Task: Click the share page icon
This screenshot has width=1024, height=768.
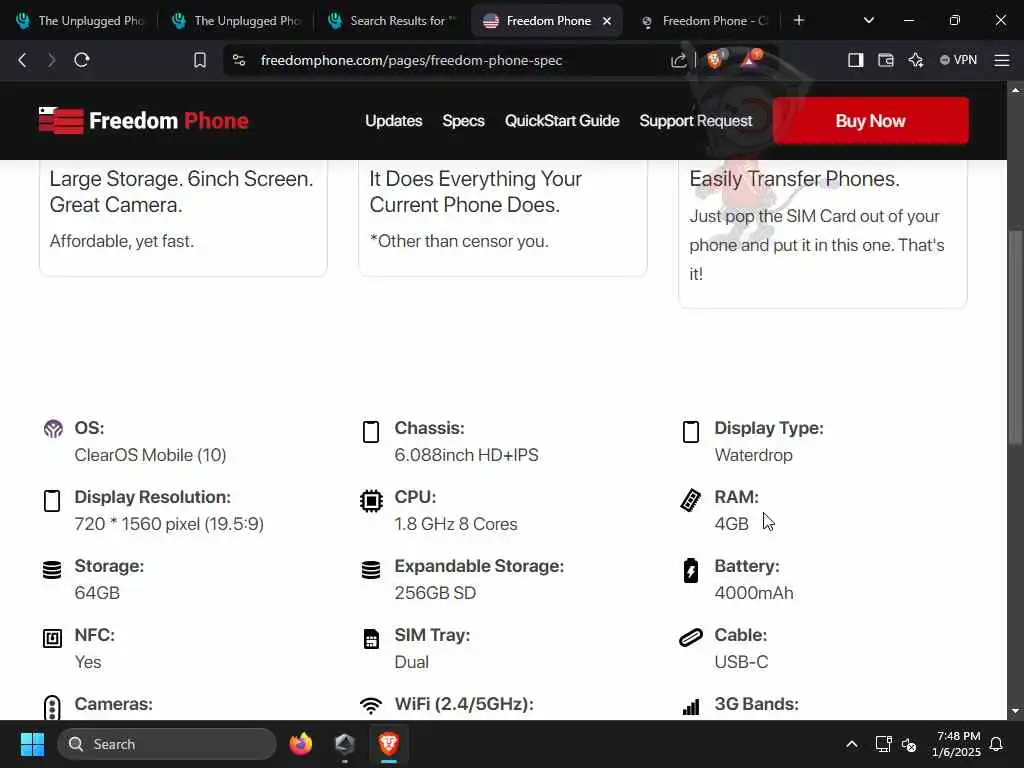Action: [679, 61]
